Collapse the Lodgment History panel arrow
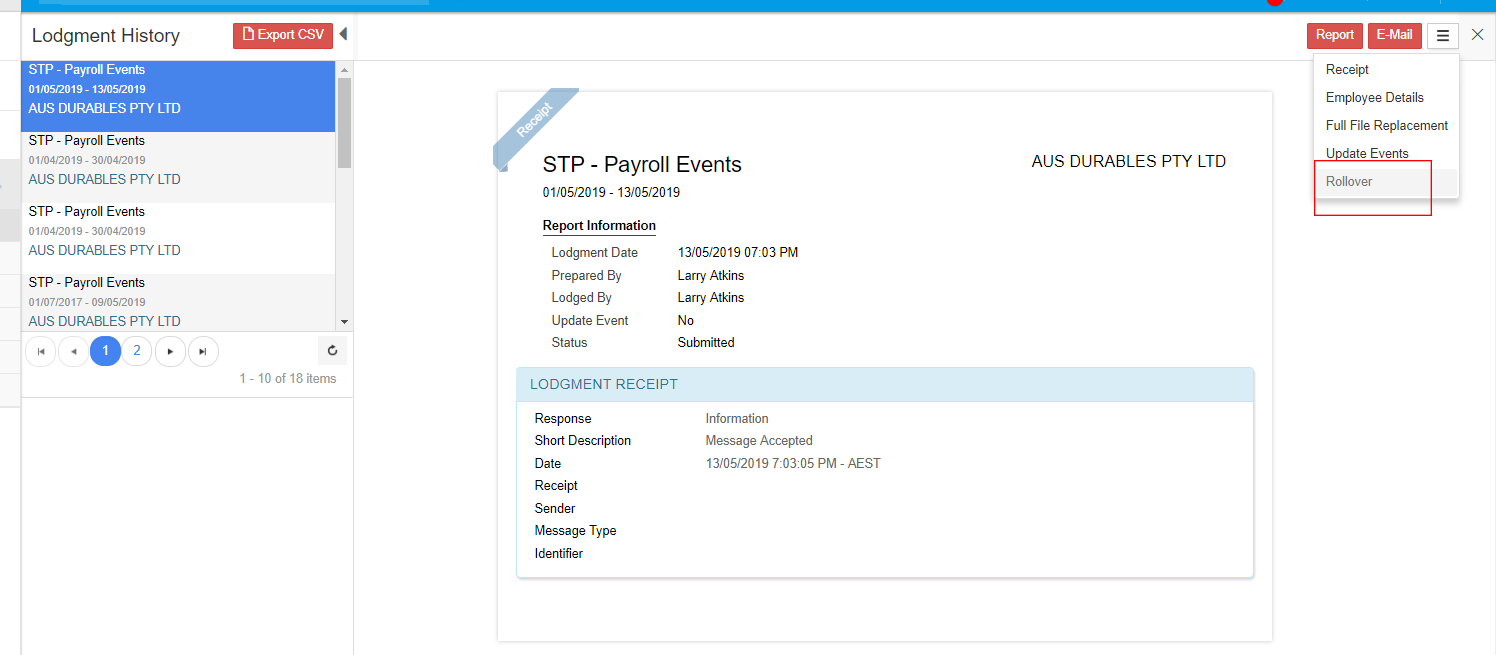The height and width of the screenshot is (655, 1496). click(x=343, y=35)
